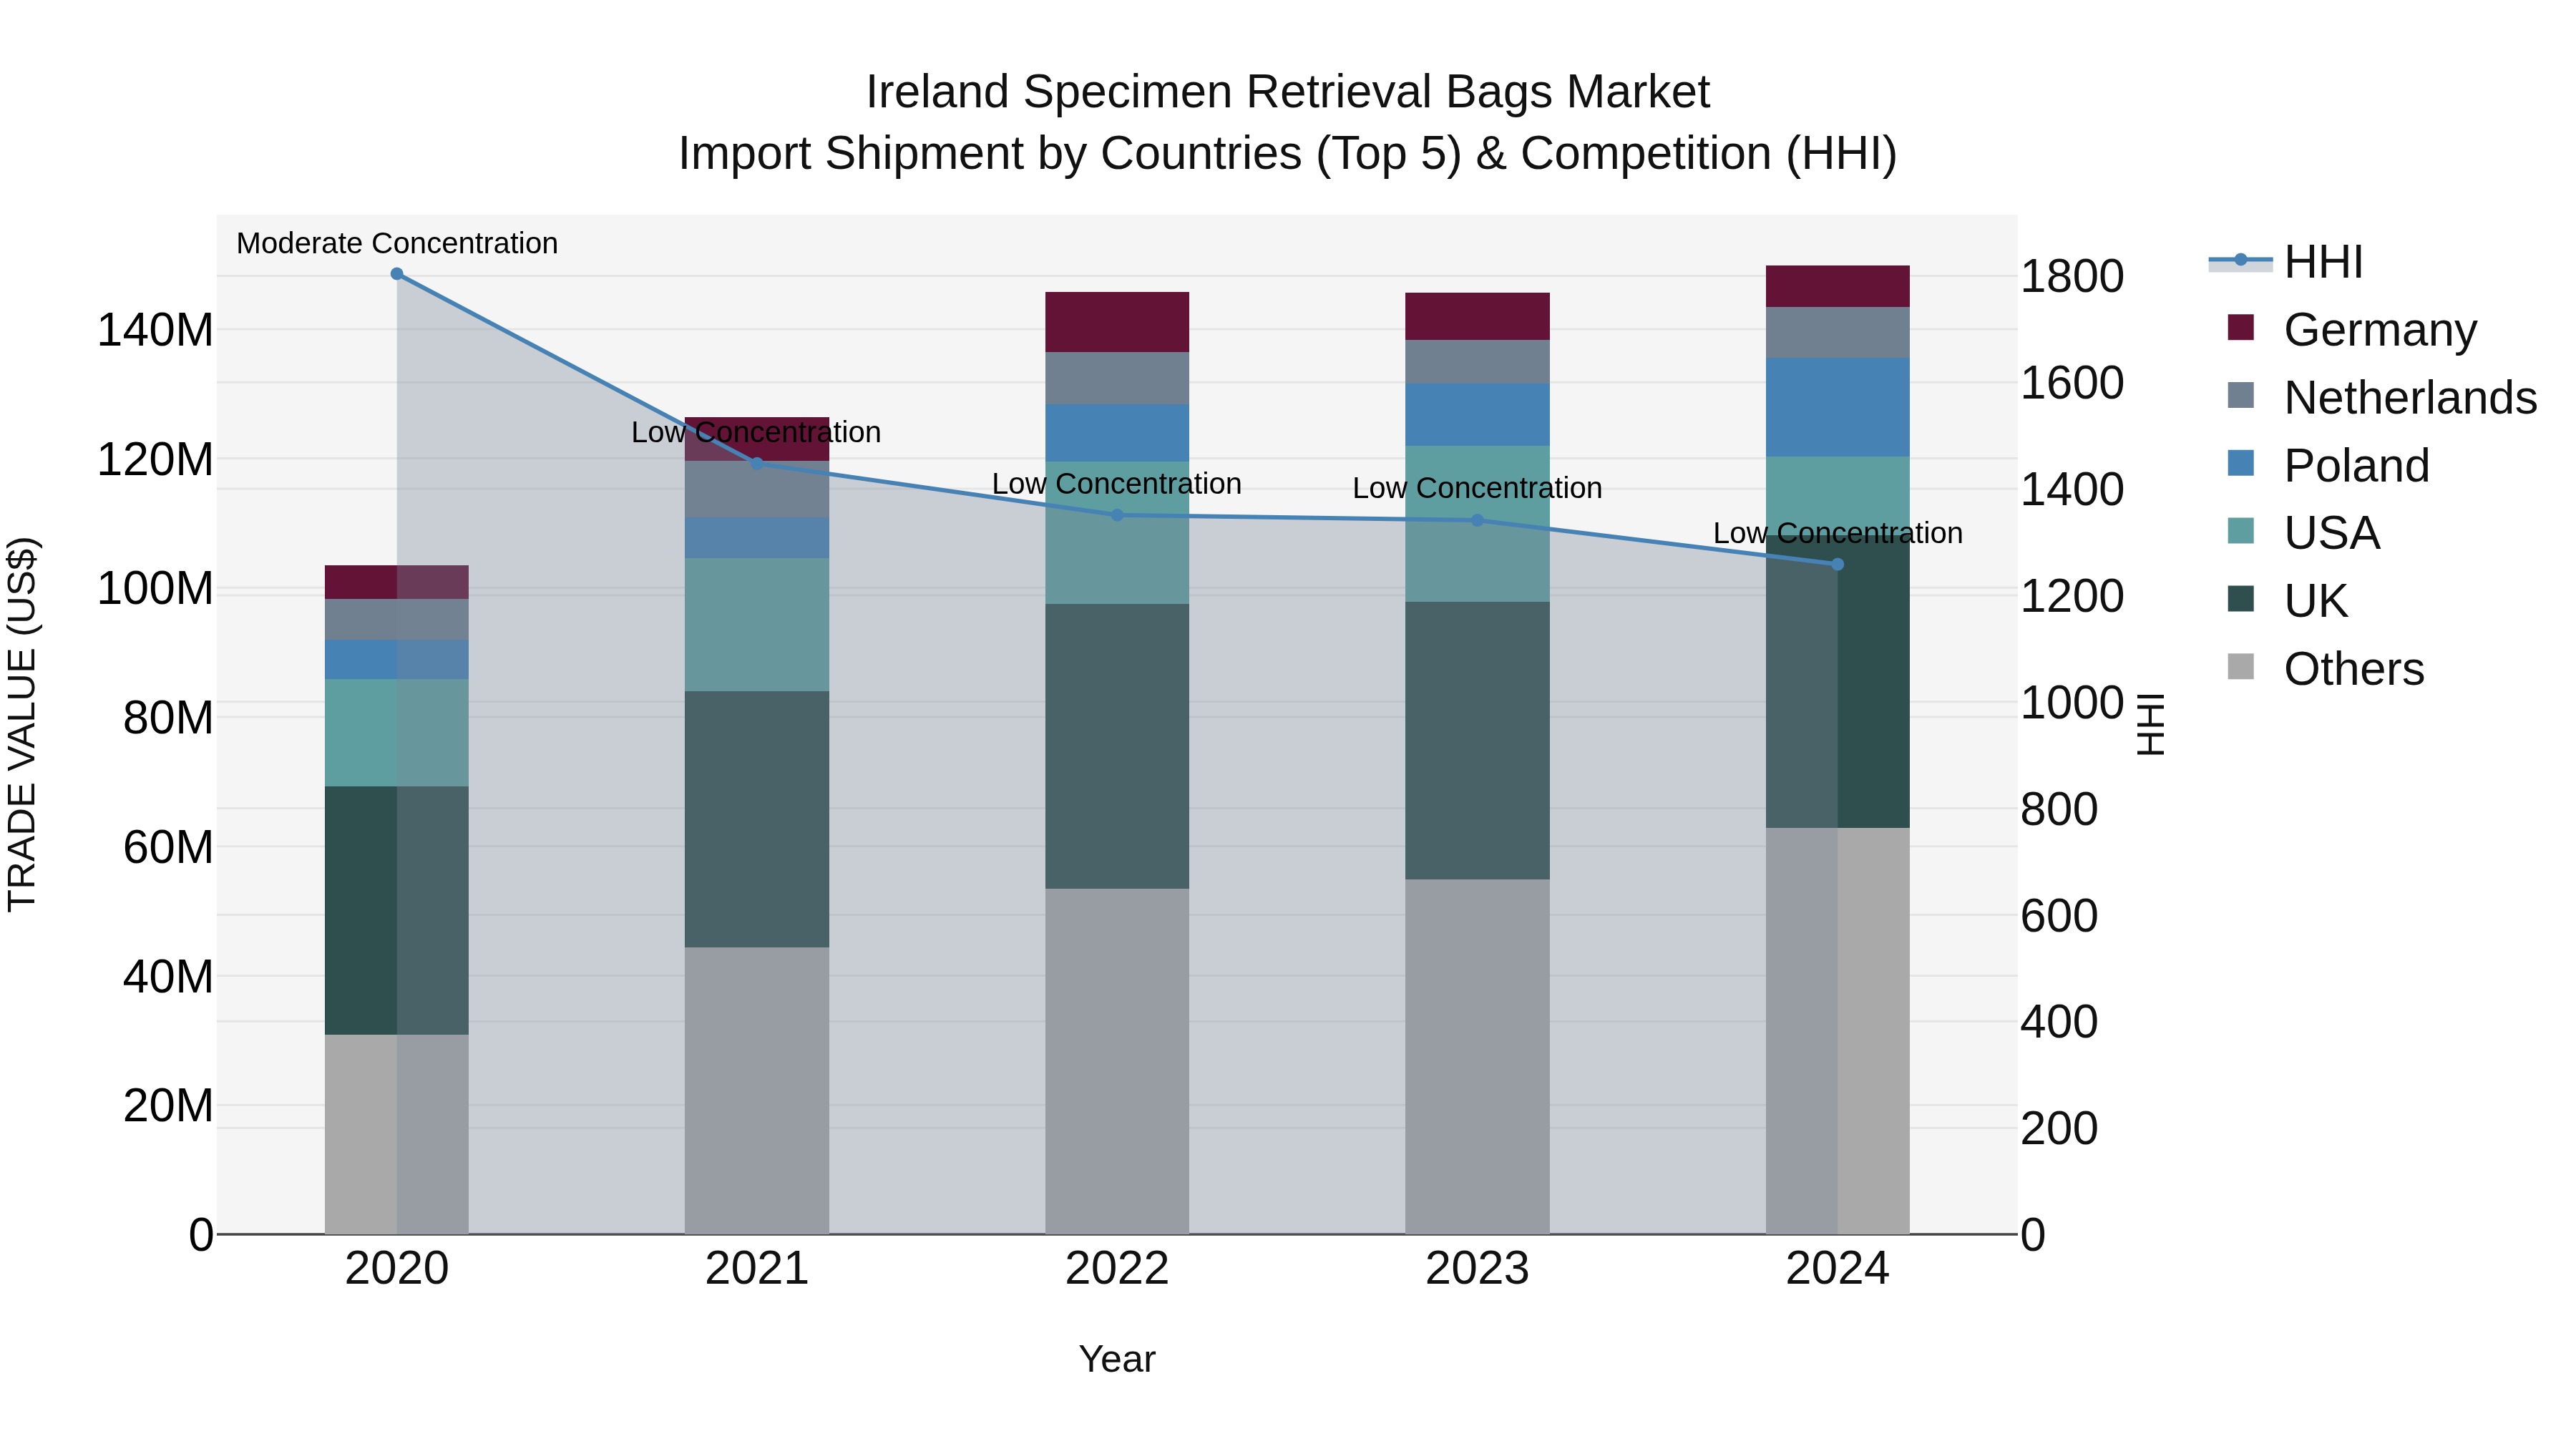Click the 2023 Others bar segment
2576x1449 pixels.
[x=1477, y=1057]
